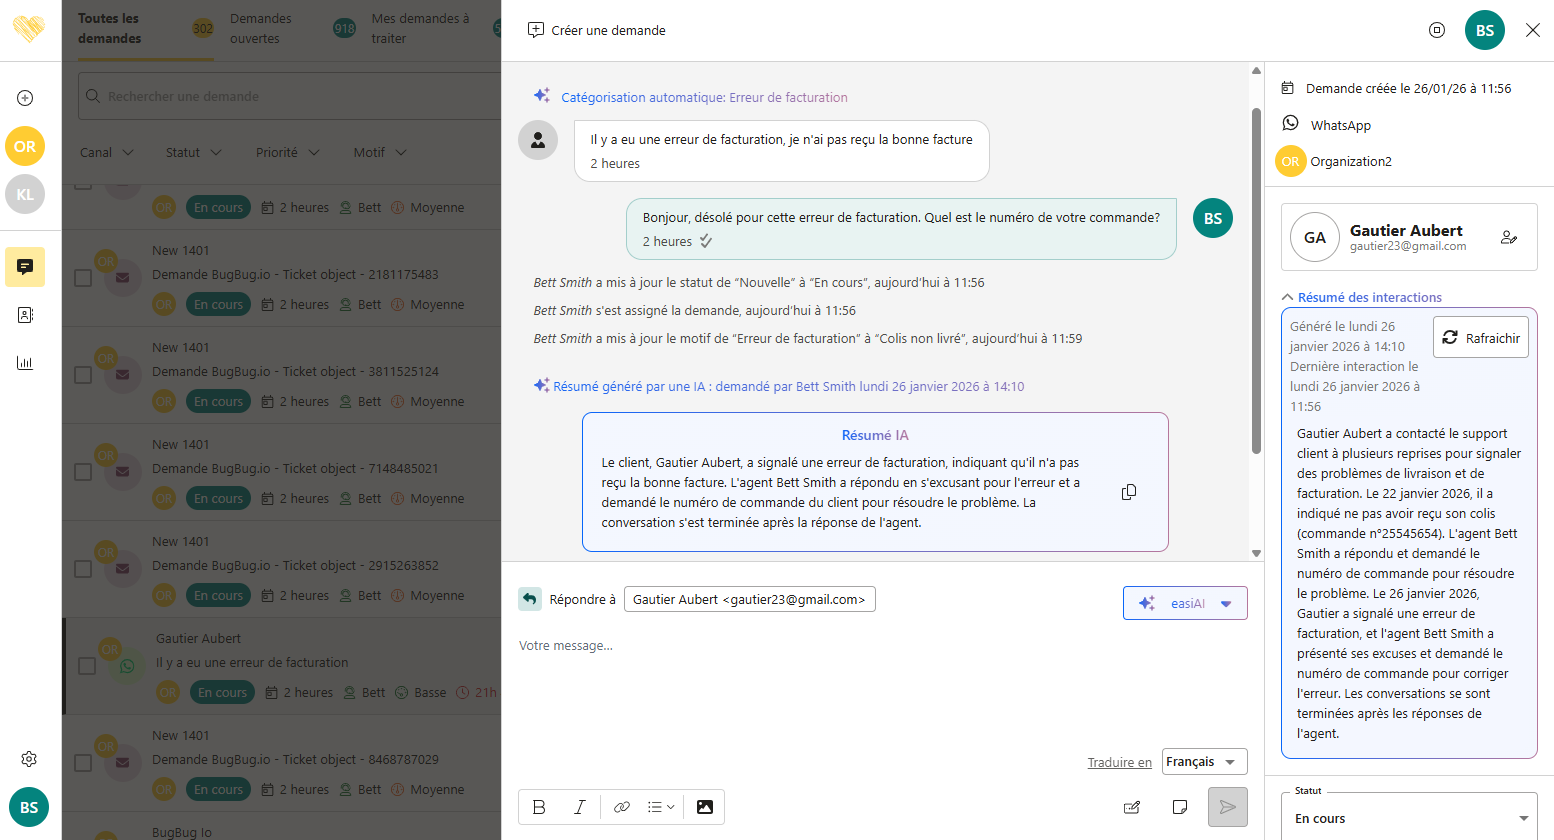
Task: Tick checkbox for ticket 3811525124
Action: click(84, 375)
